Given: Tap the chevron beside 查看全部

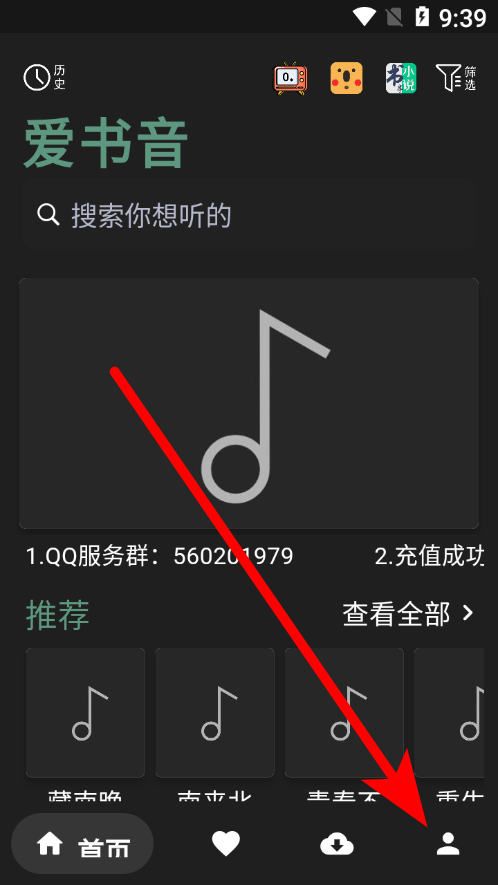Looking at the screenshot, I should click(x=468, y=614).
